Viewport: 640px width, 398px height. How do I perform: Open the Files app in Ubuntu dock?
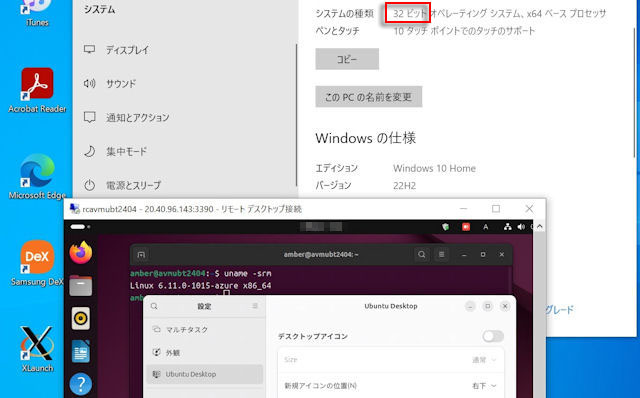[x=81, y=285]
